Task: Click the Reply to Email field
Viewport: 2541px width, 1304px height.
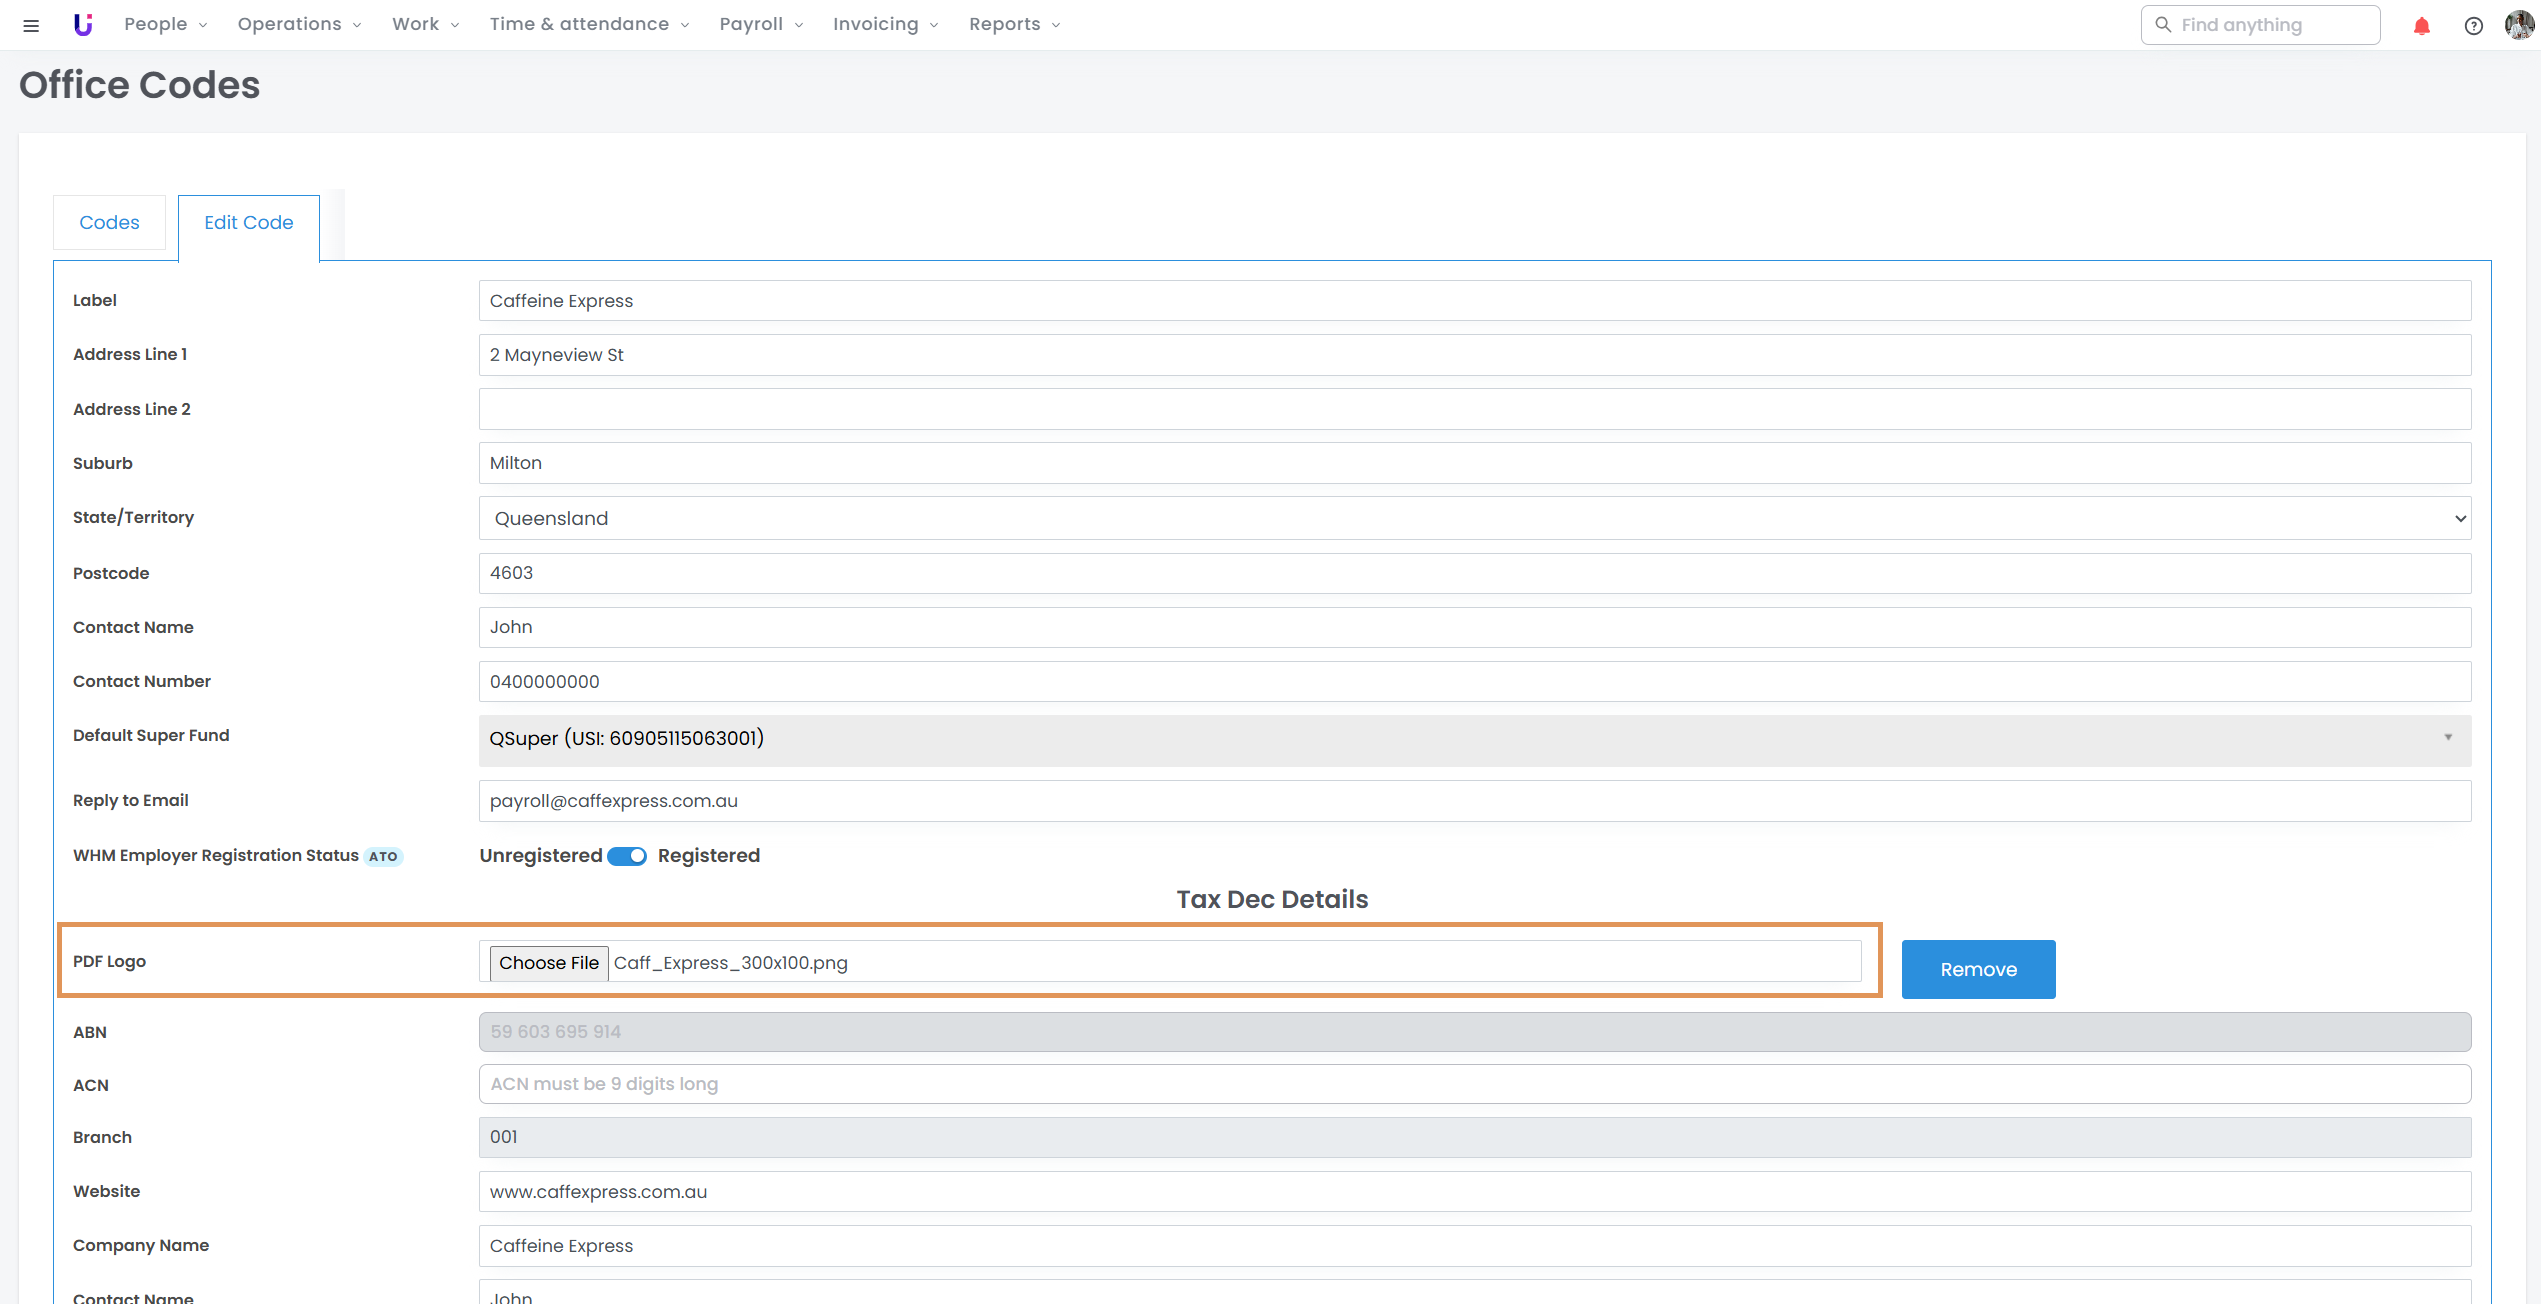Action: pyautogui.click(x=1474, y=801)
